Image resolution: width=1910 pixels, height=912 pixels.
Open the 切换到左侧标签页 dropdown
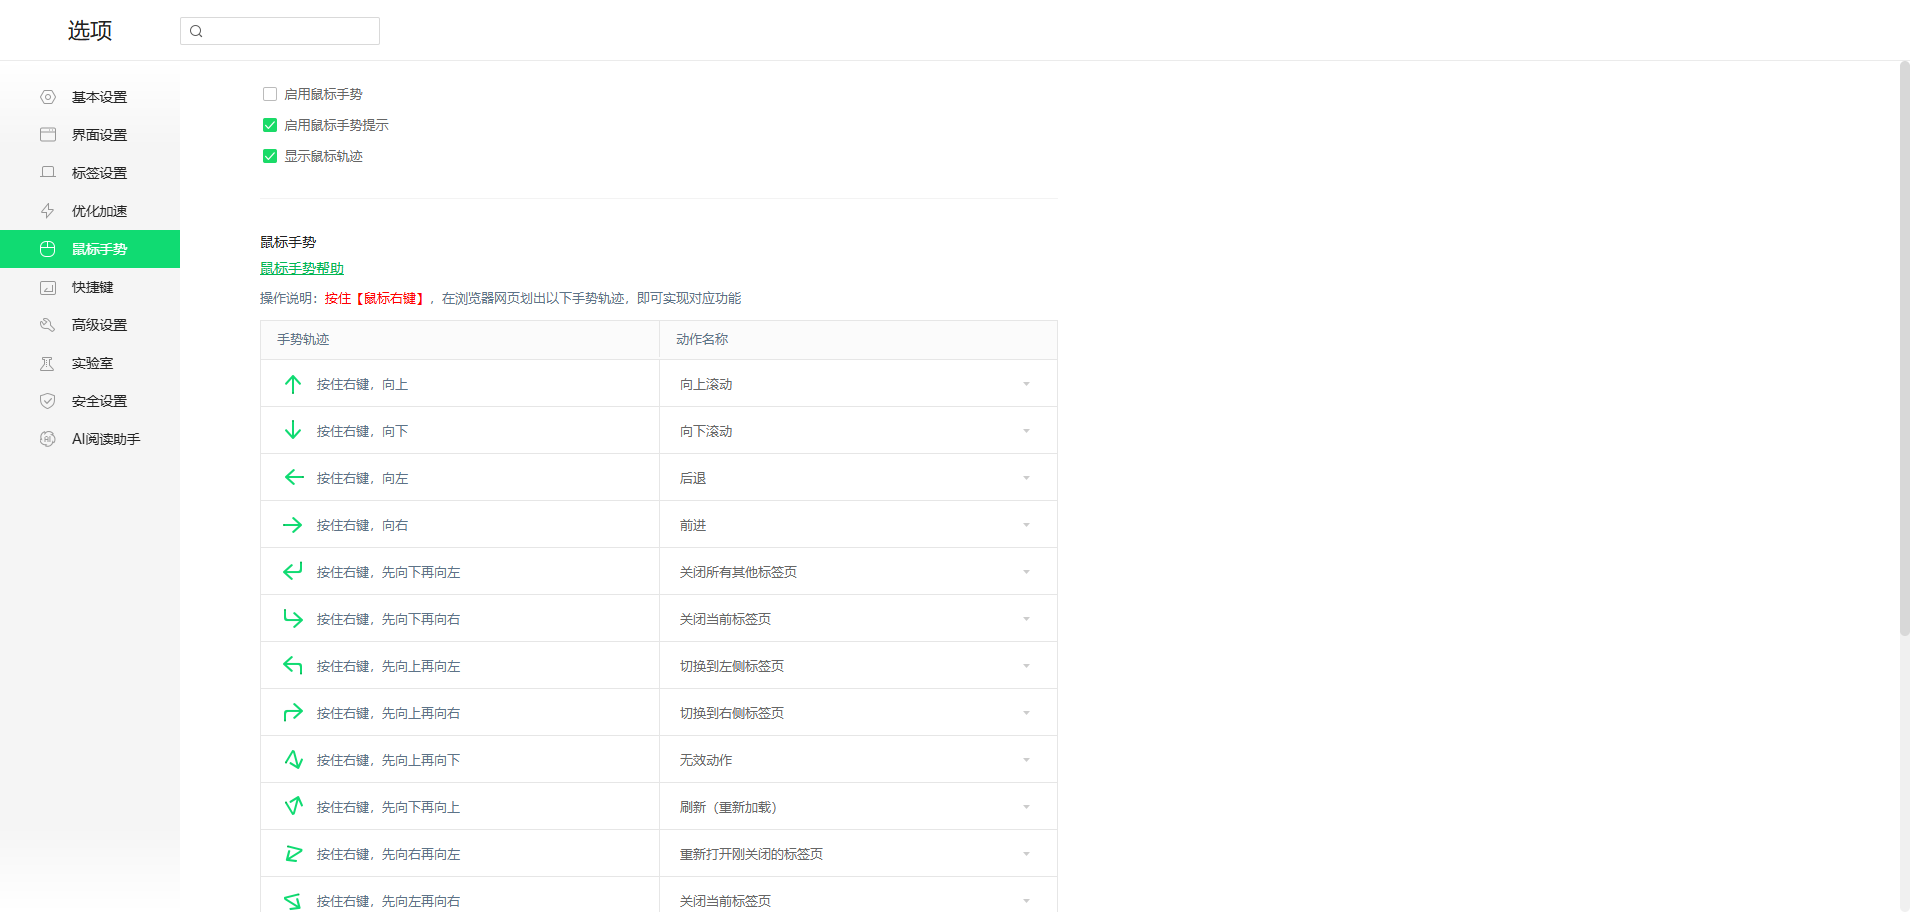[858, 666]
